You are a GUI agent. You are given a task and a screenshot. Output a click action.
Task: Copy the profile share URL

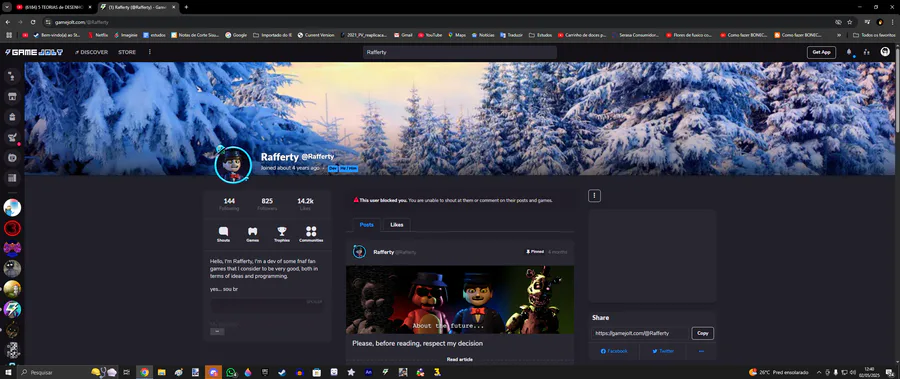703,333
